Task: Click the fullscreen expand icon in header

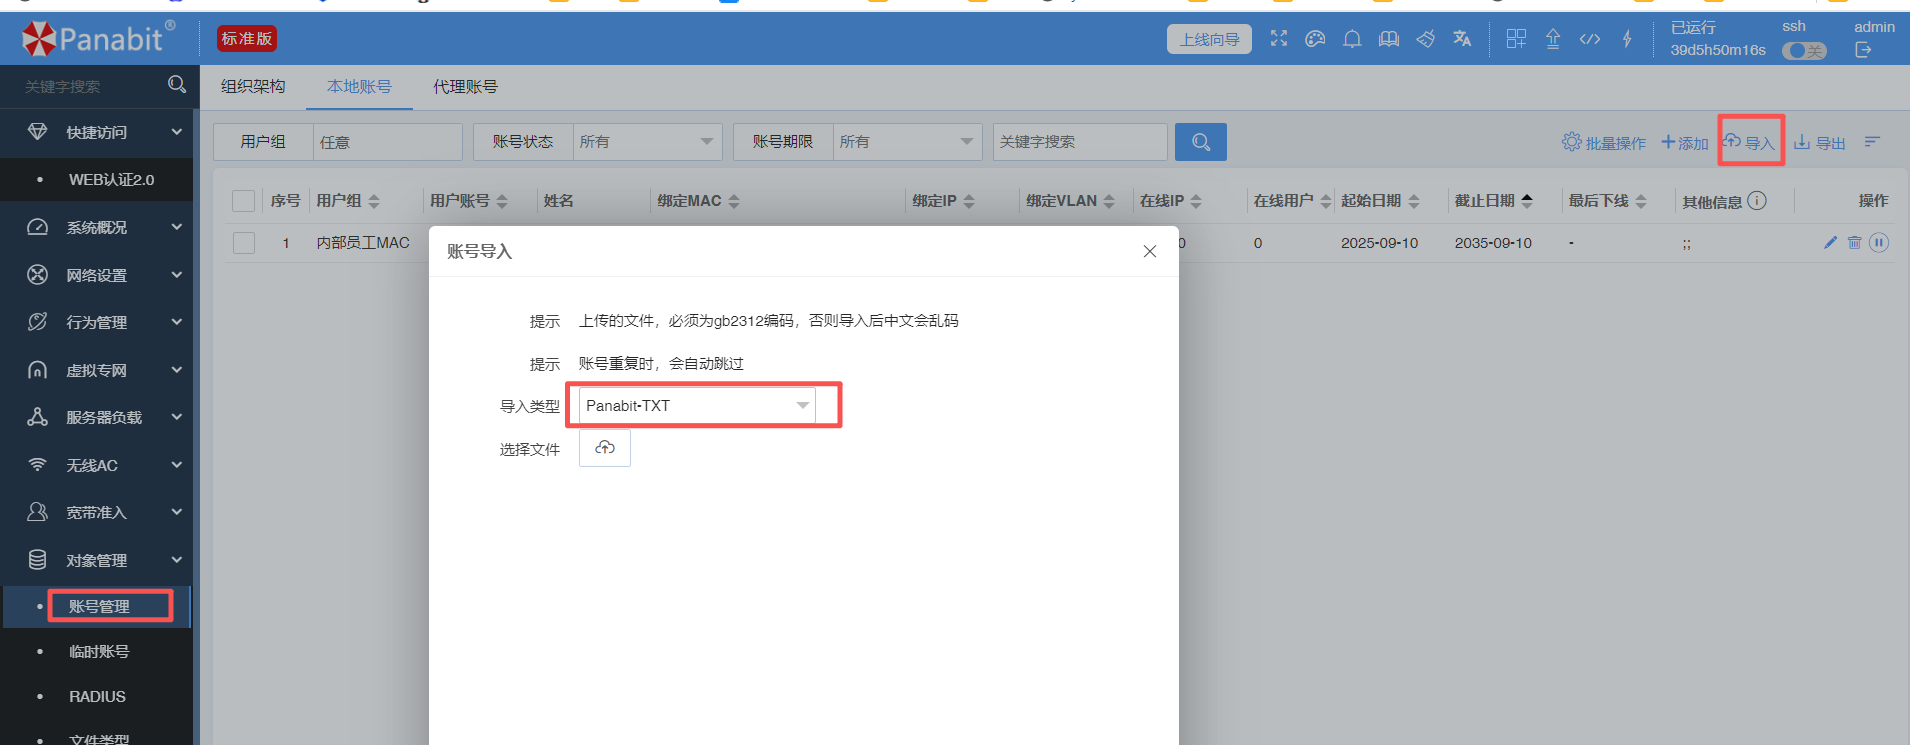Action: pyautogui.click(x=1279, y=39)
